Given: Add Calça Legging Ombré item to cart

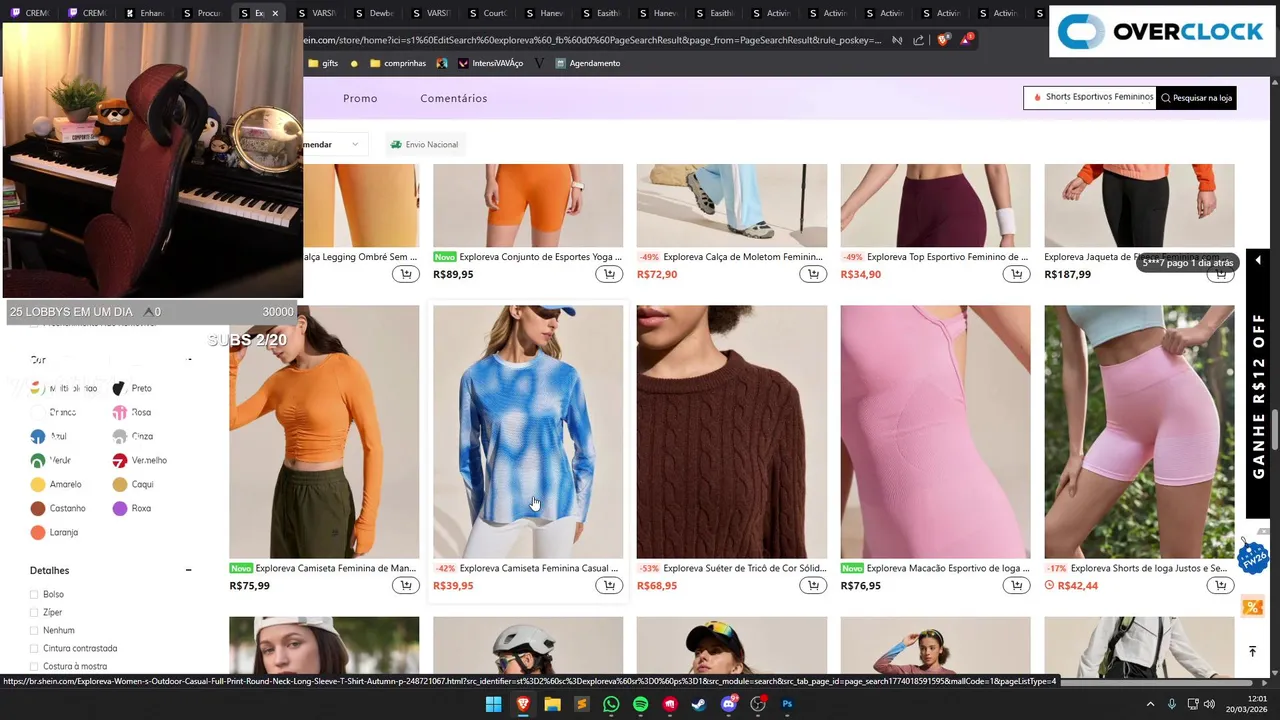Looking at the screenshot, I should 405,274.
